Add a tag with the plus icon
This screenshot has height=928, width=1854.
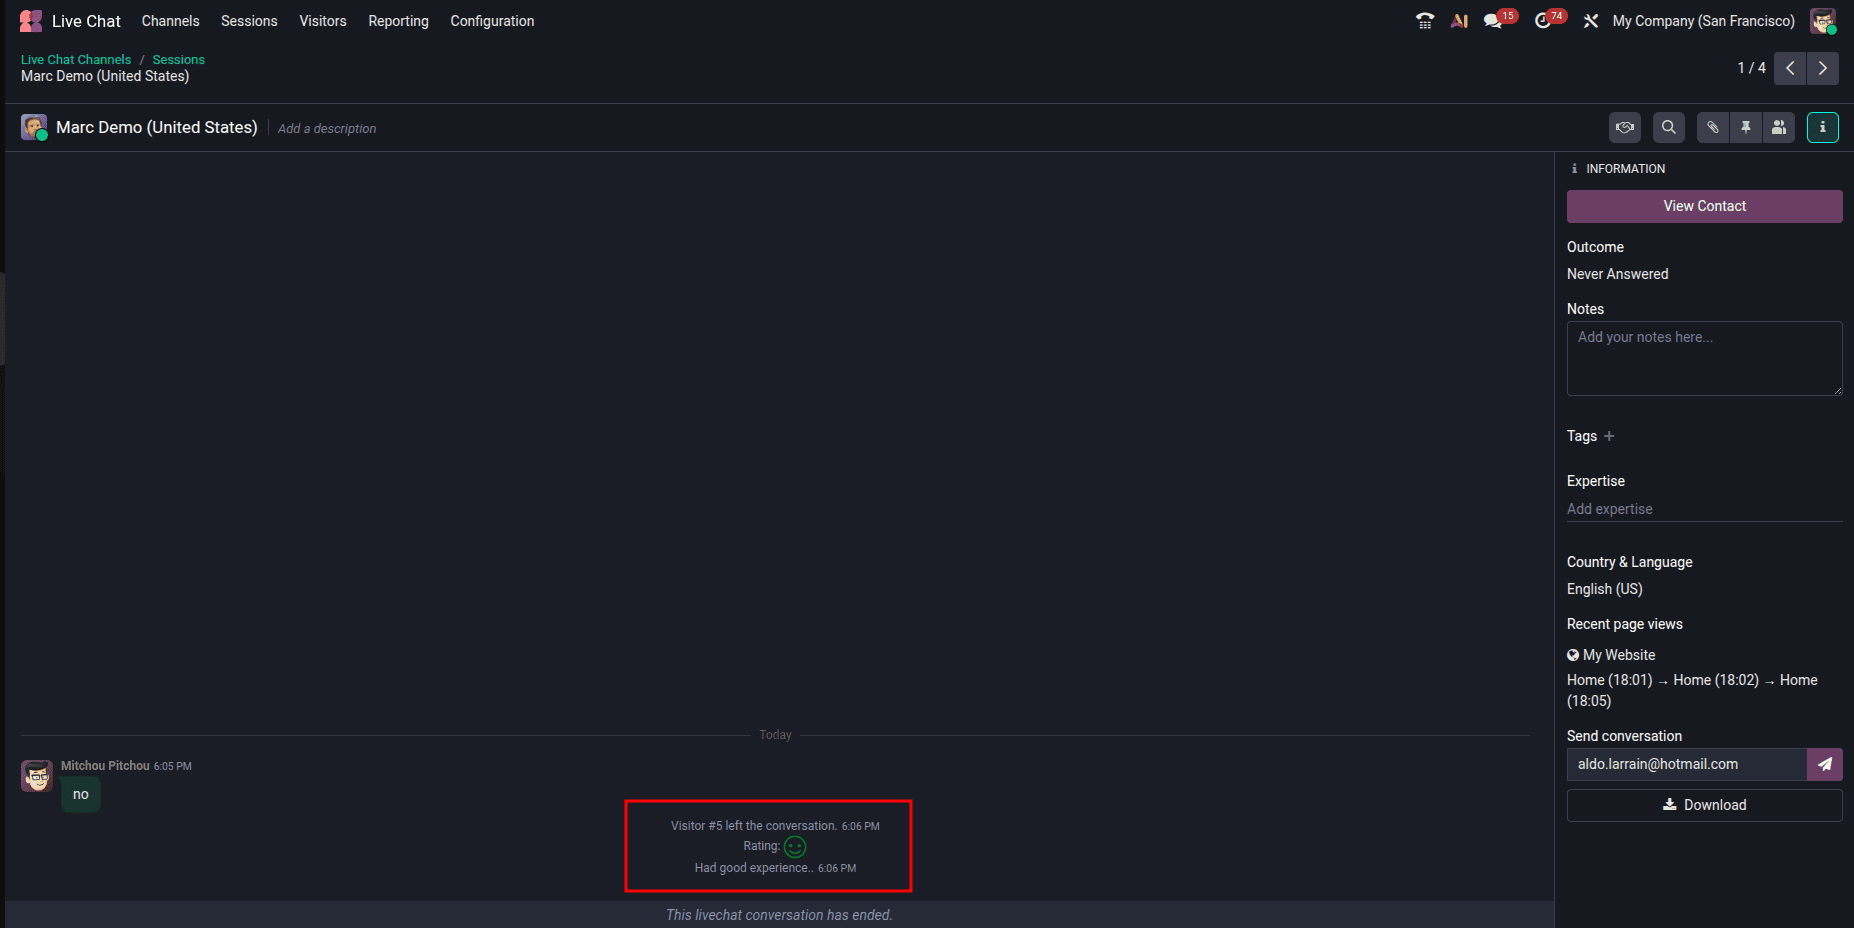pyautogui.click(x=1609, y=436)
